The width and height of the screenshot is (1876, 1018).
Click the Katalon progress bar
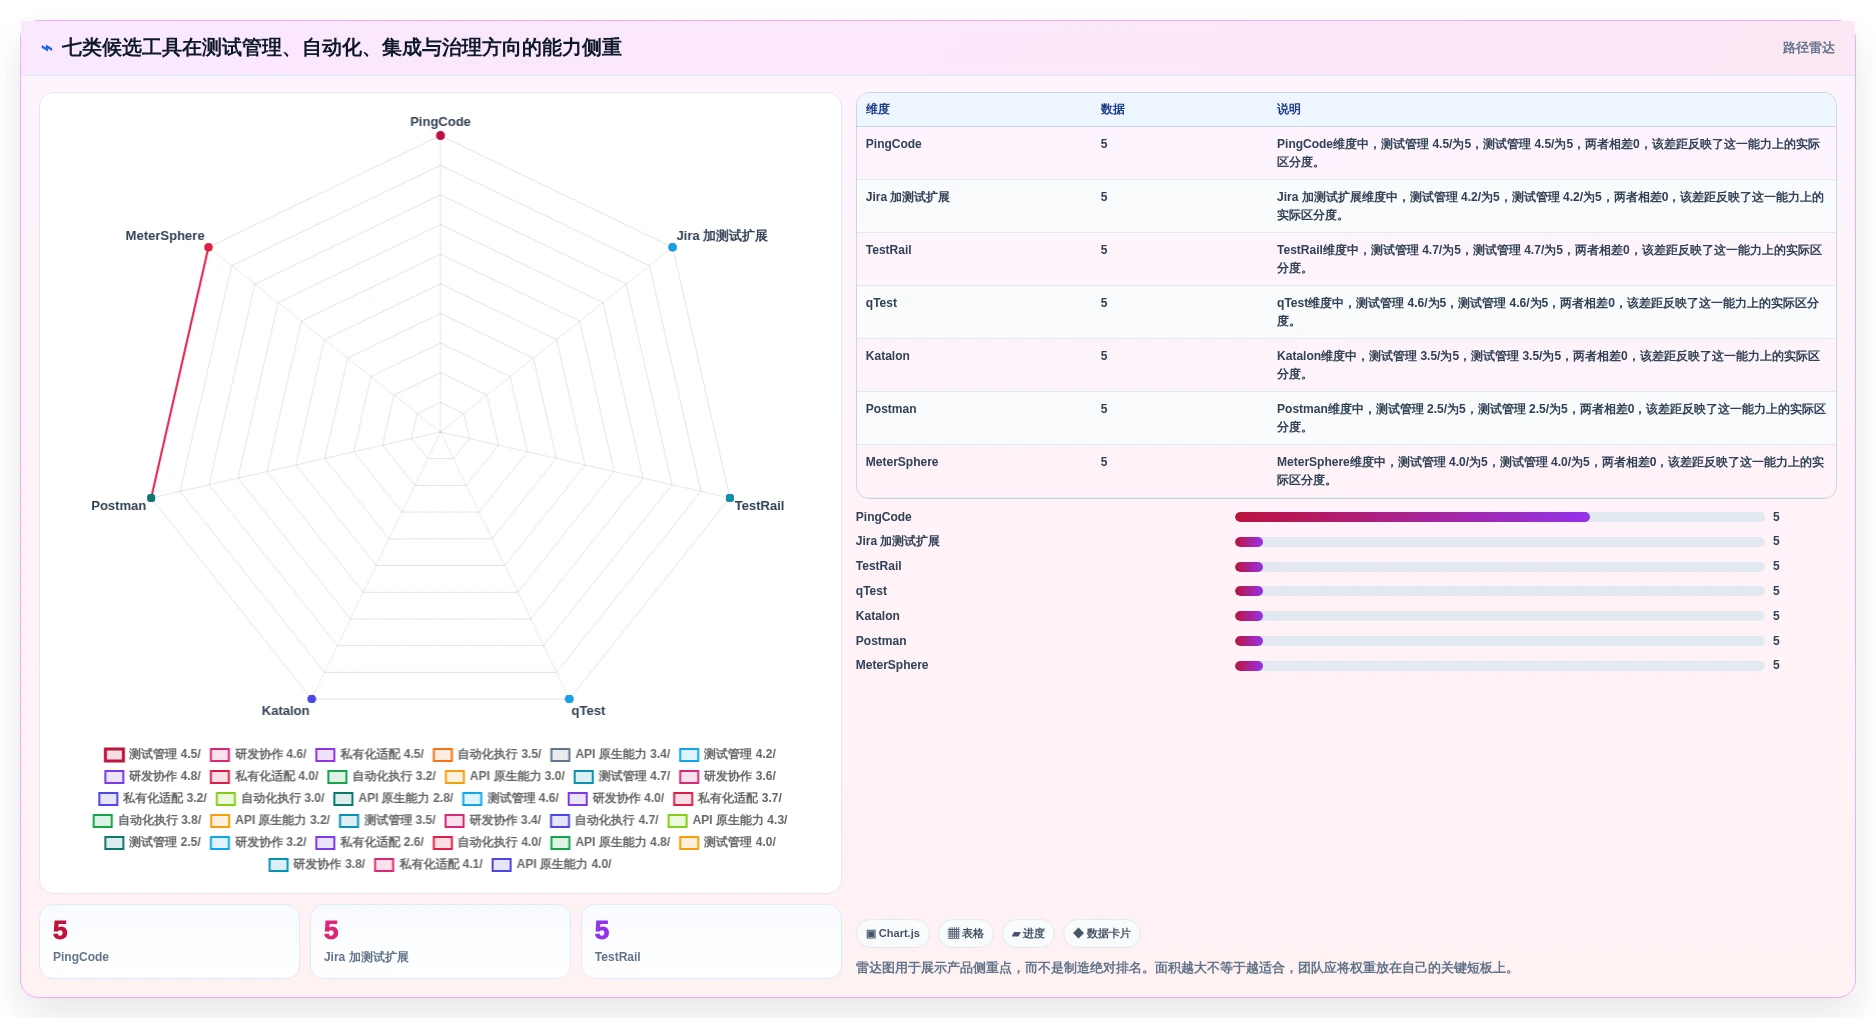tap(1499, 616)
